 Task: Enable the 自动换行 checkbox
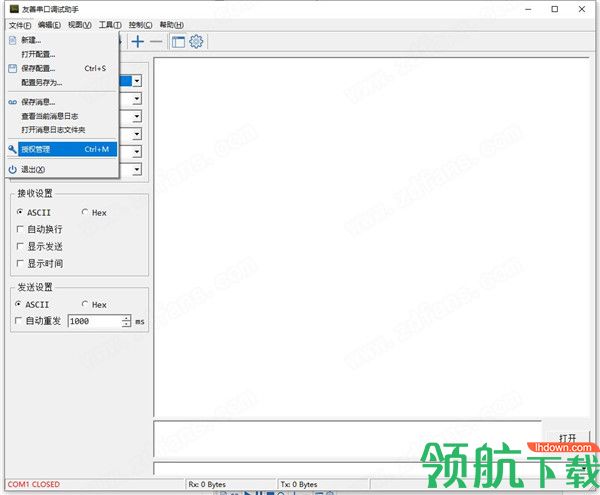[39, 229]
